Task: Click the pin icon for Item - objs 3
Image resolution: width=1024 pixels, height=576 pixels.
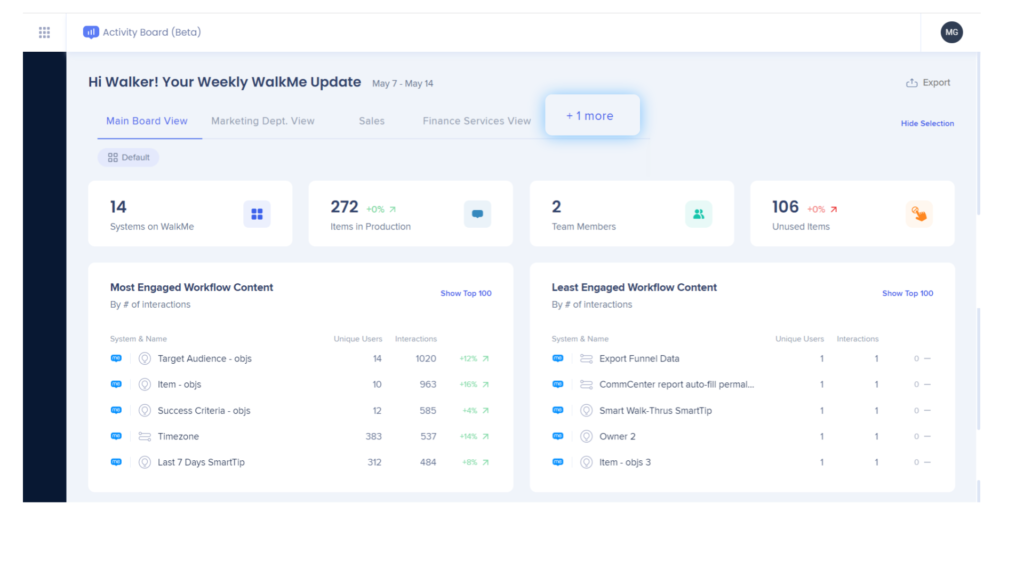Action: click(586, 462)
